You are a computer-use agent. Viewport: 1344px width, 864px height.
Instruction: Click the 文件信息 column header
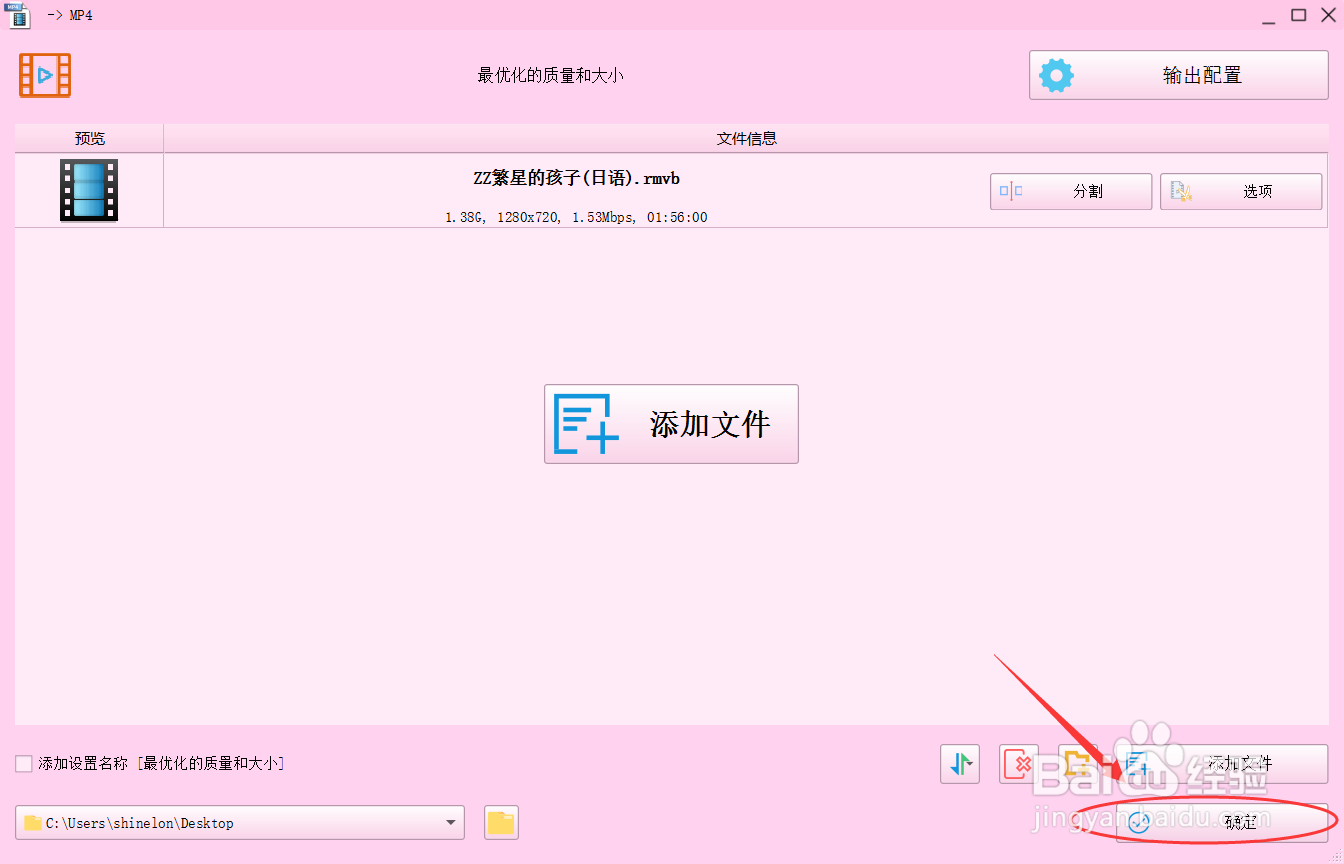pyautogui.click(x=746, y=138)
